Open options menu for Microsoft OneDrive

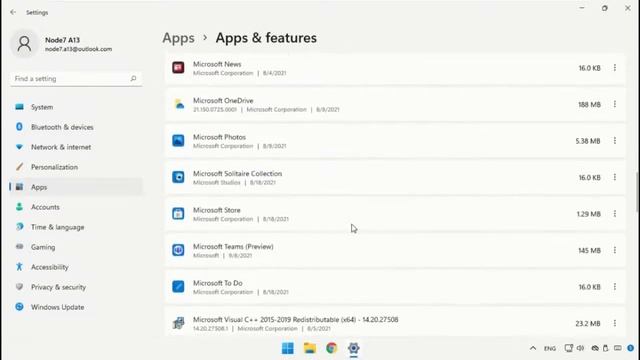(615, 104)
